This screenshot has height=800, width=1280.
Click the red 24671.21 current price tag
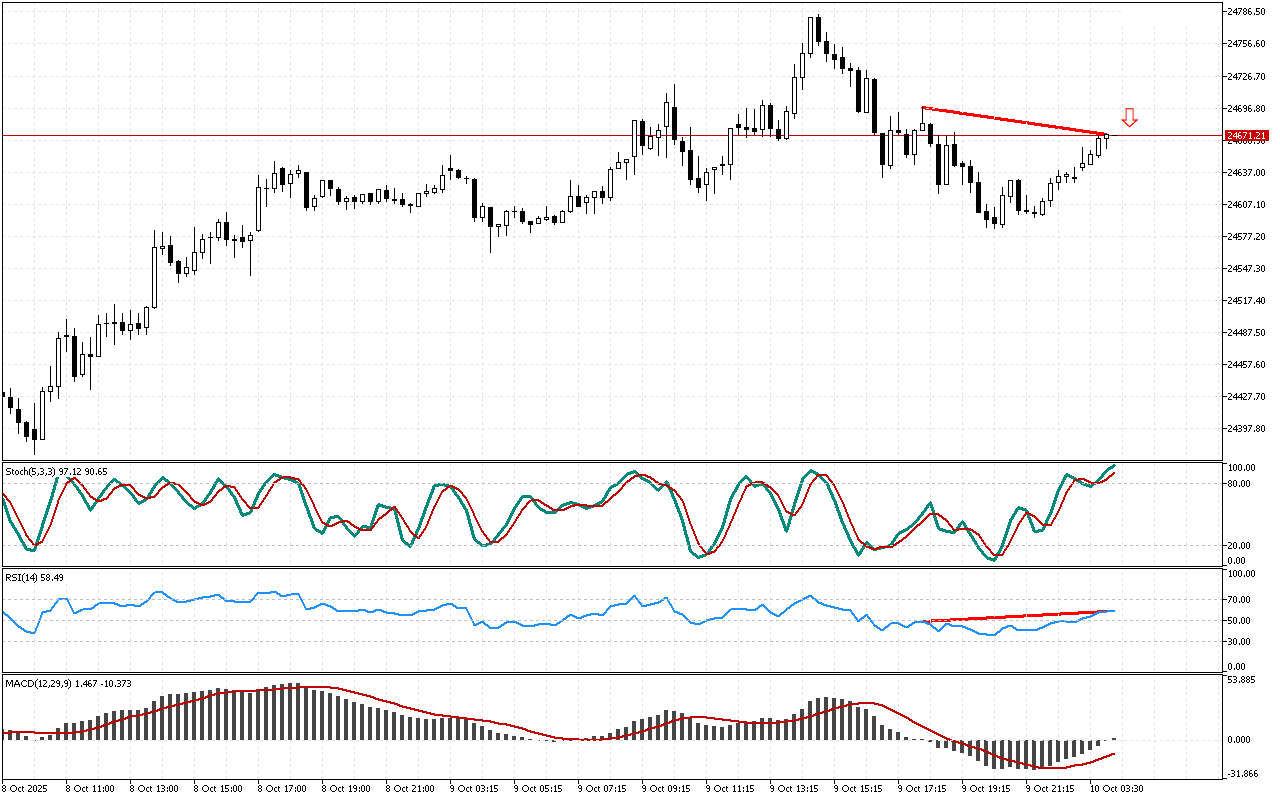point(1246,135)
